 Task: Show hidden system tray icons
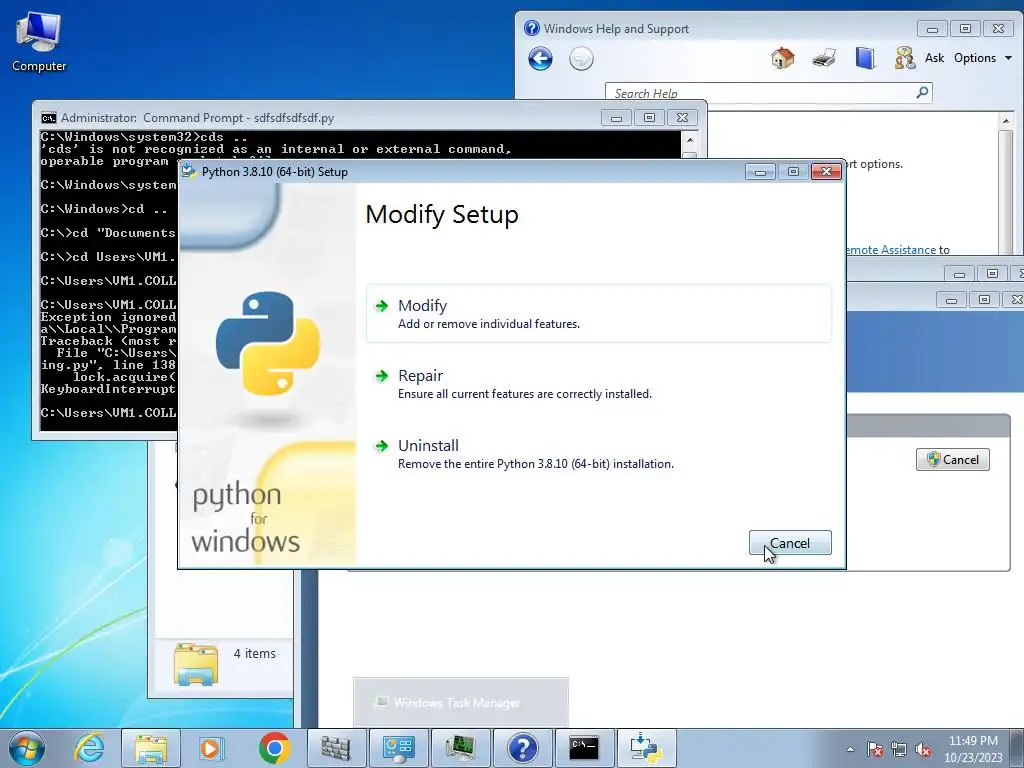[850, 749]
